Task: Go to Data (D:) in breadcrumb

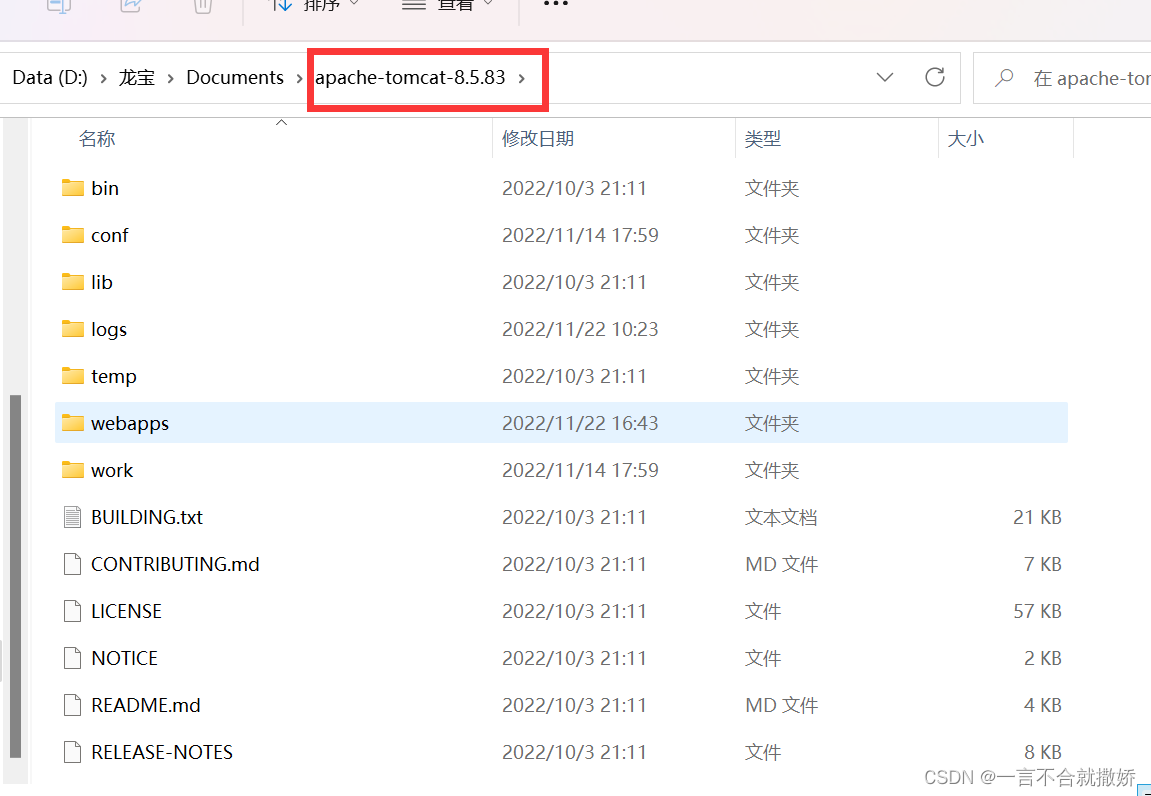Action: tap(50, 78)
